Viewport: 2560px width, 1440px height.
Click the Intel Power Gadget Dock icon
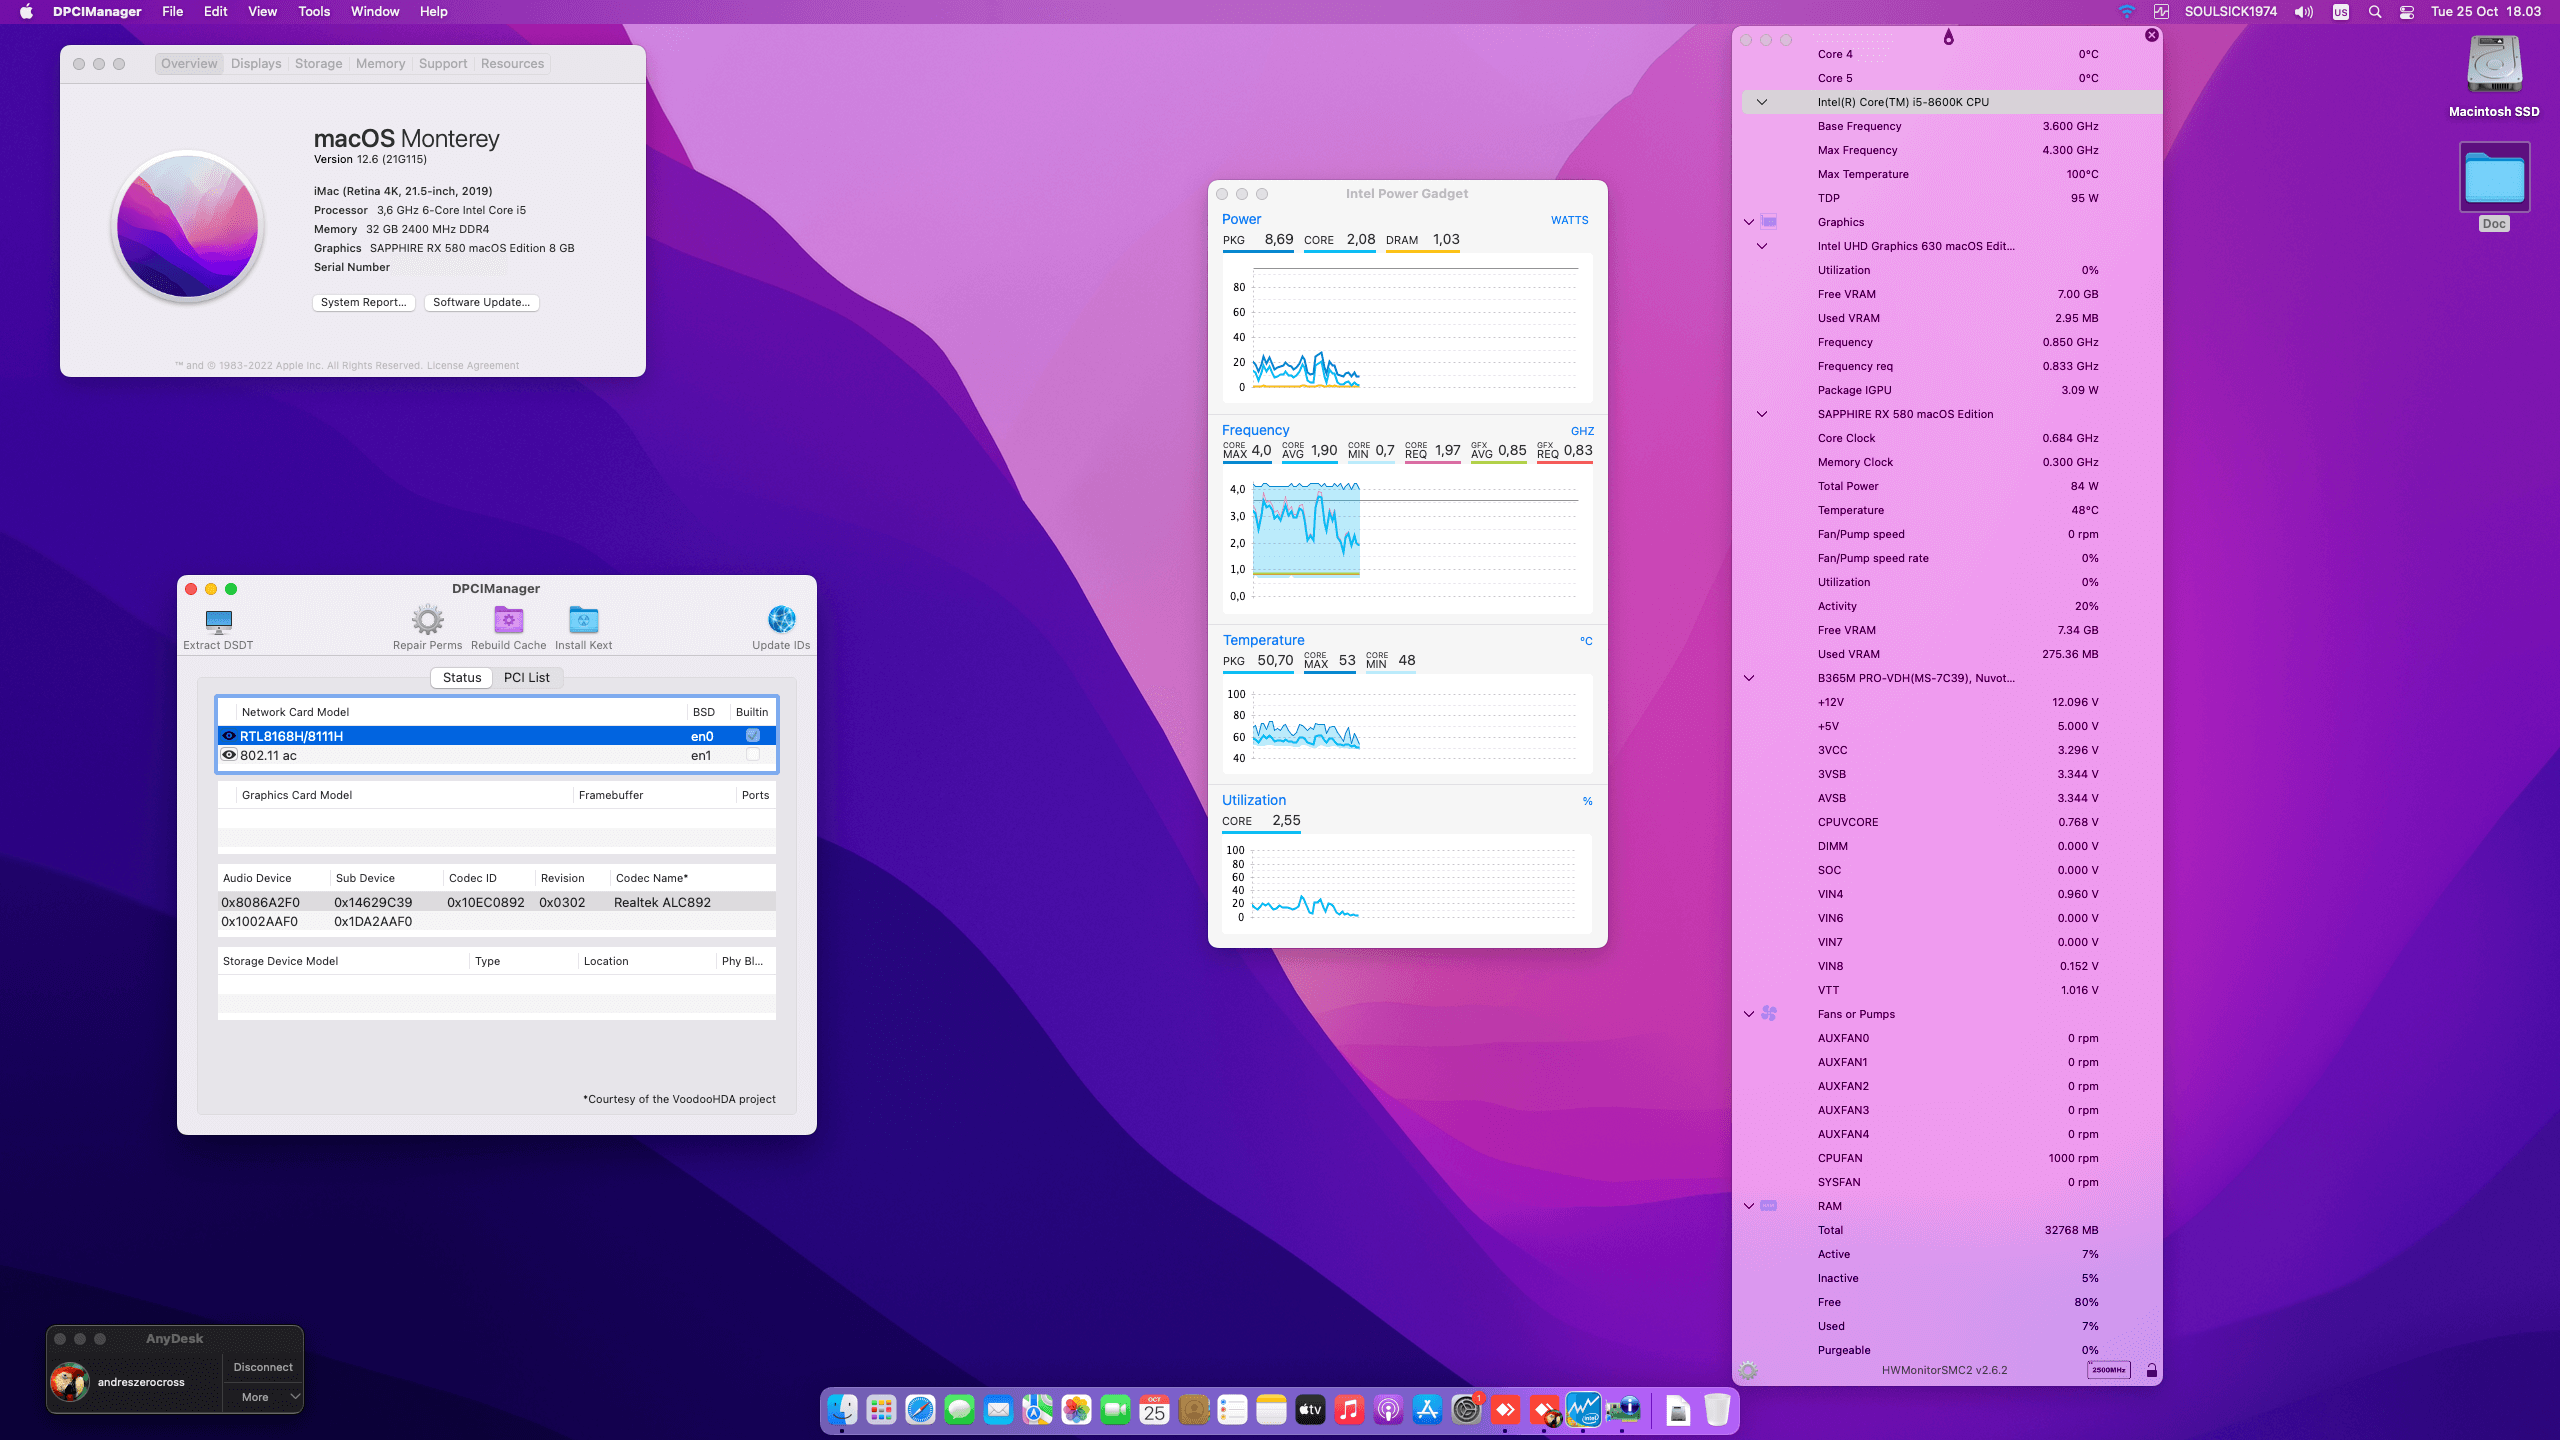click(1583, 1410)
